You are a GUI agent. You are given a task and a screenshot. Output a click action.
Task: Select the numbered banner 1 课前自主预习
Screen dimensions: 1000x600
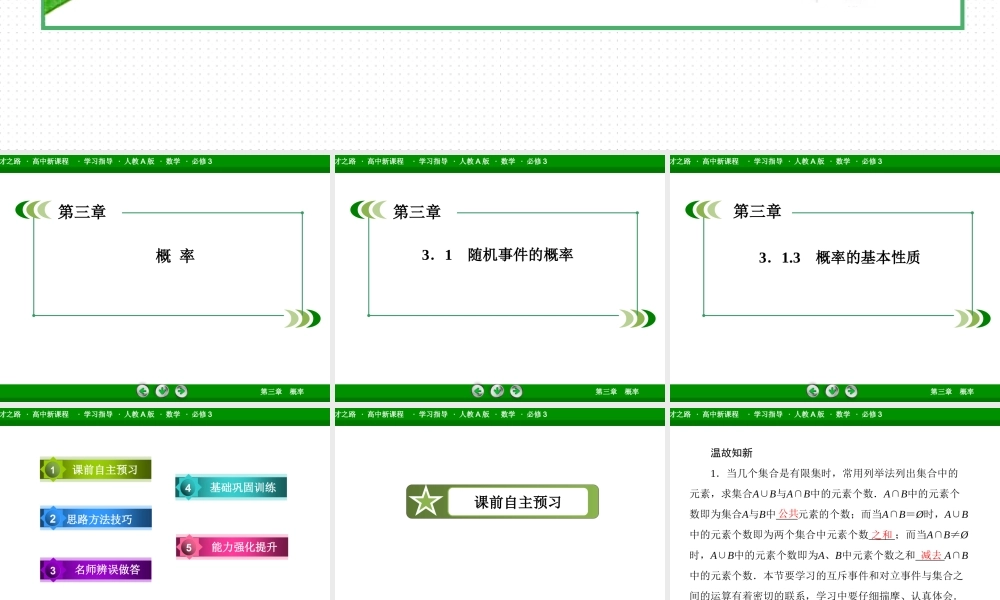(95, 467)
